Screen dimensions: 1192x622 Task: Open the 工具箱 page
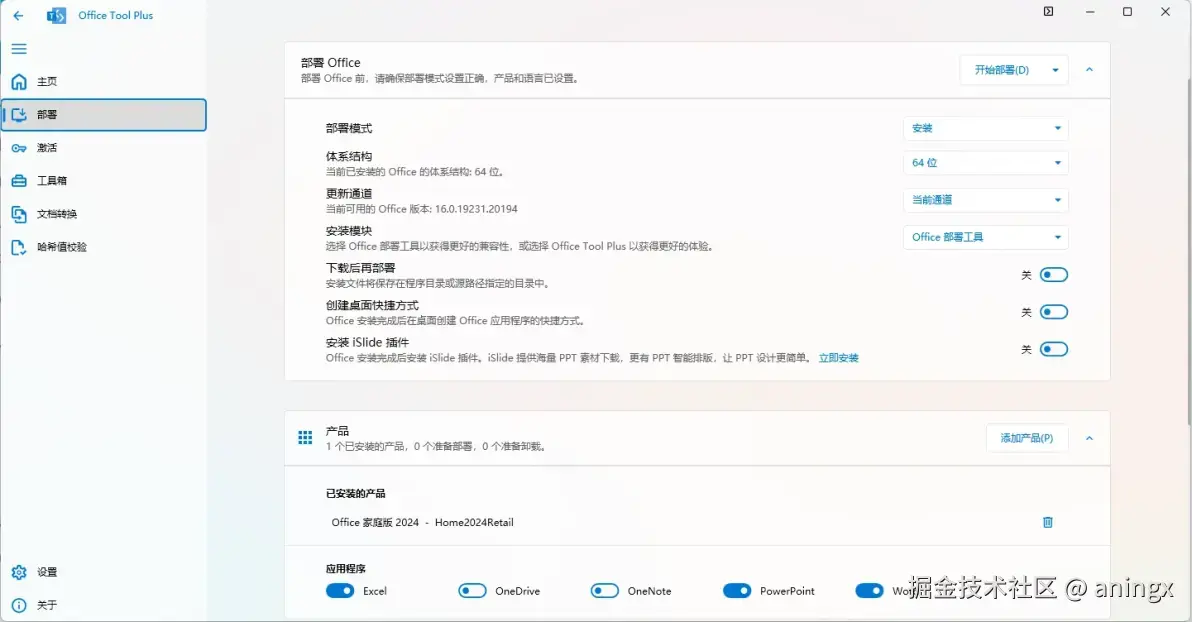[x=103, y=181]
